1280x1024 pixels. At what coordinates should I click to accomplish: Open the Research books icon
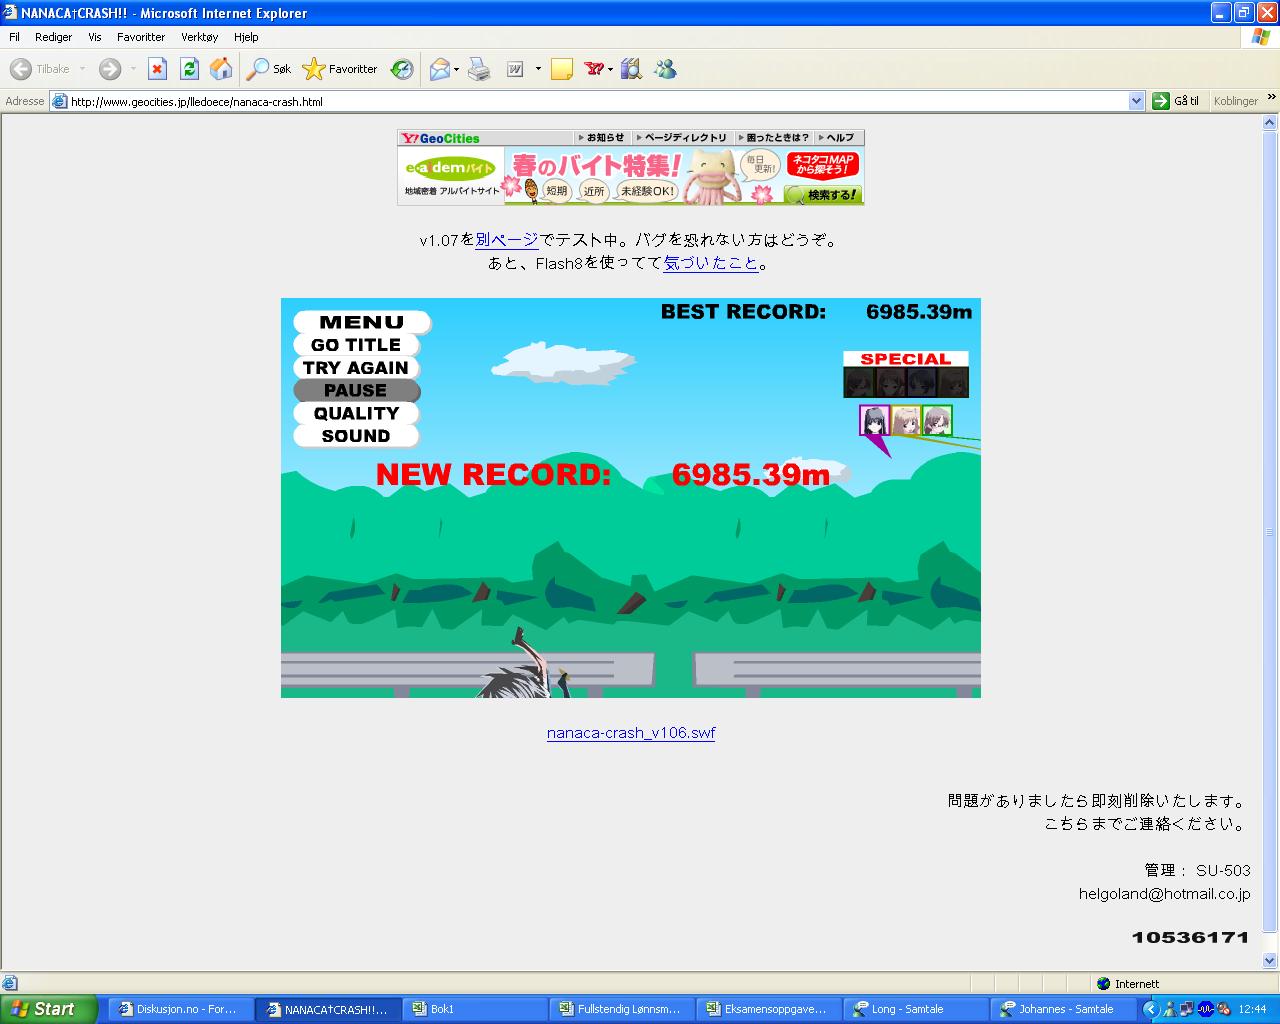tap(631, 69)
